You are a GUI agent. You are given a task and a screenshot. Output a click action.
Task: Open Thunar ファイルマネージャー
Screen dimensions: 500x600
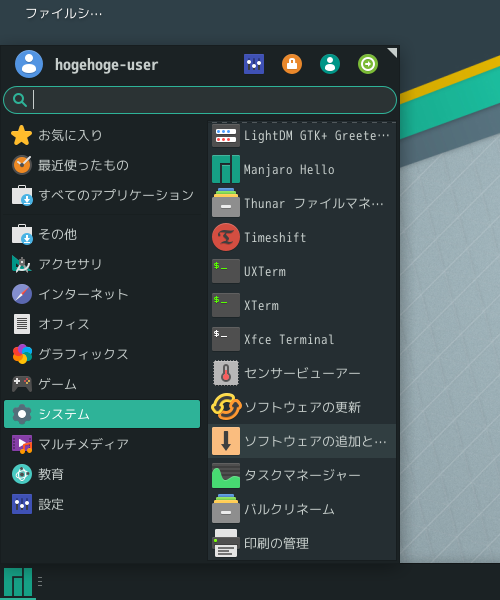tap(302, 203)
